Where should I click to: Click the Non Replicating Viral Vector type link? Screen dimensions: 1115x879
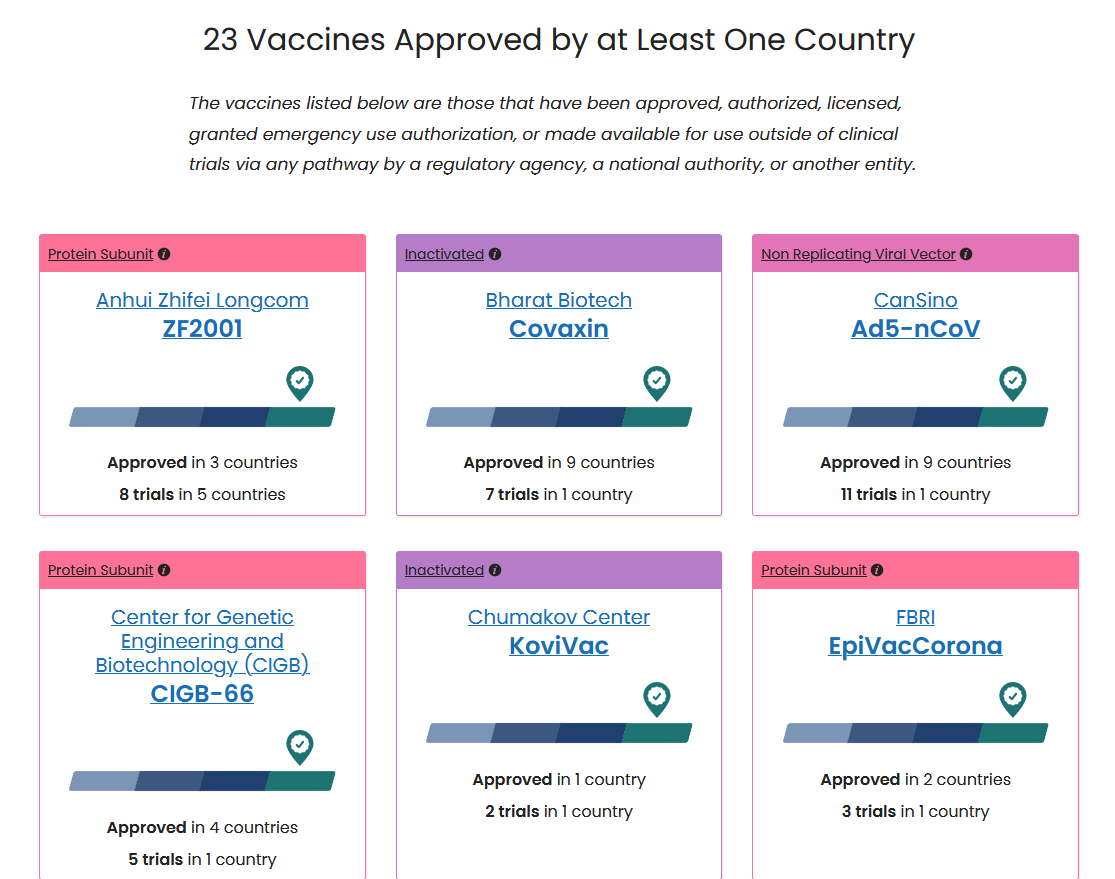pyautogui.click(x=858, y=254)
